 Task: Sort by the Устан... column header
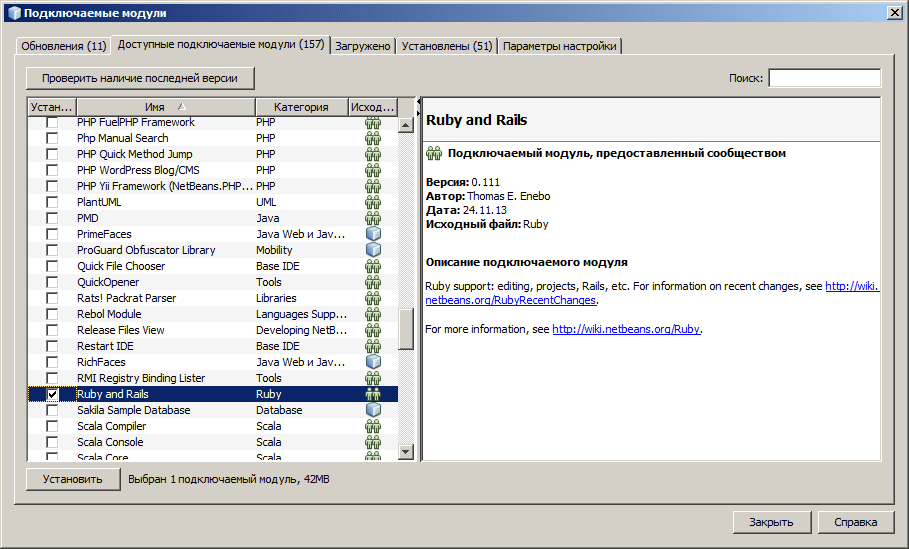click(52, 107)
